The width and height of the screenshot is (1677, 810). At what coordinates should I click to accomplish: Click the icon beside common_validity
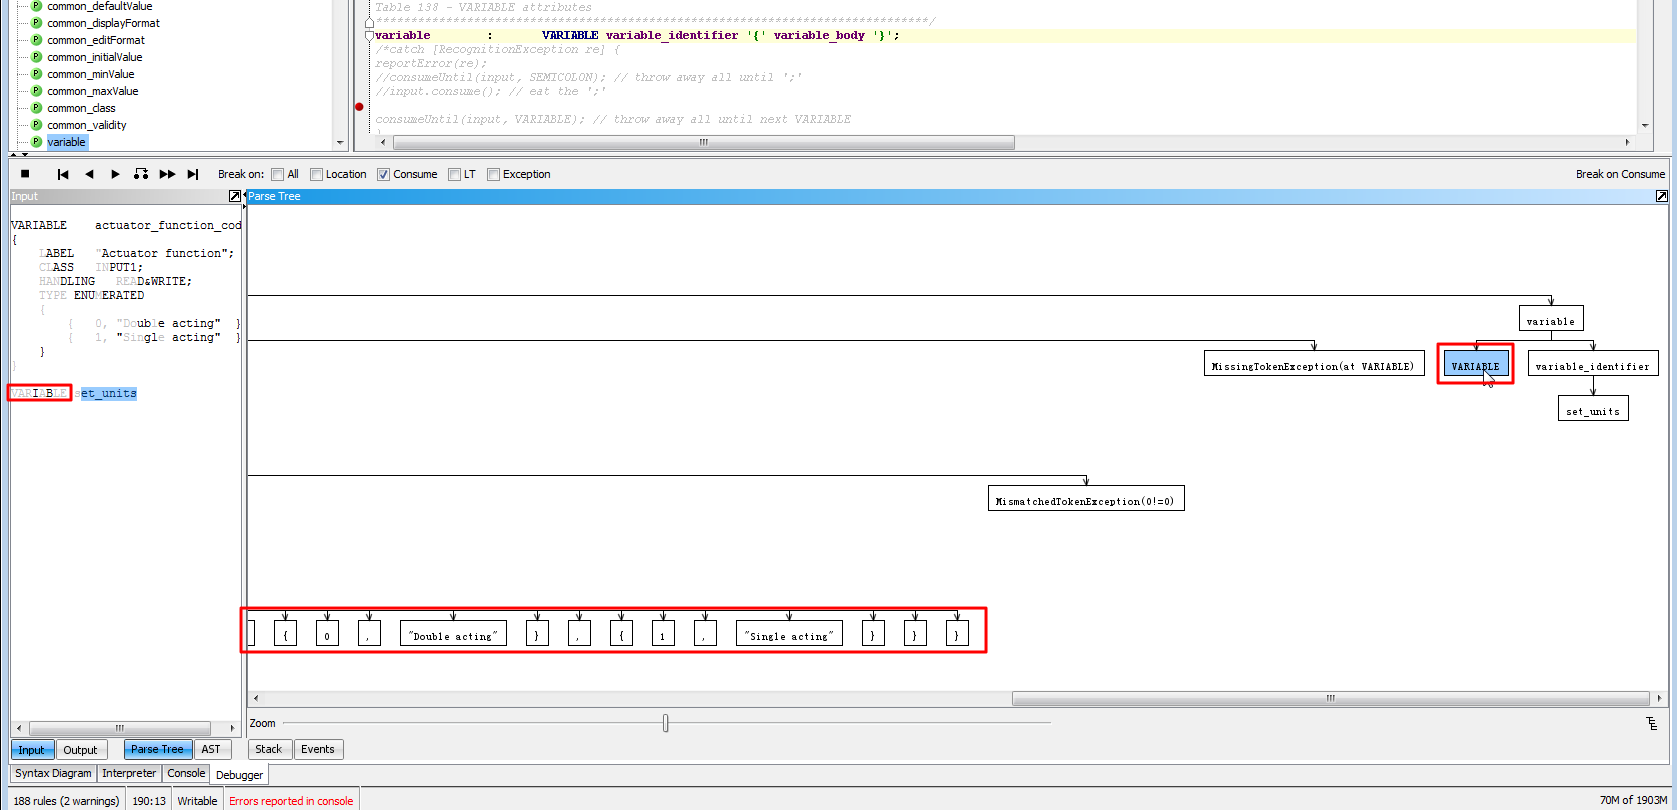pos(37,125)
